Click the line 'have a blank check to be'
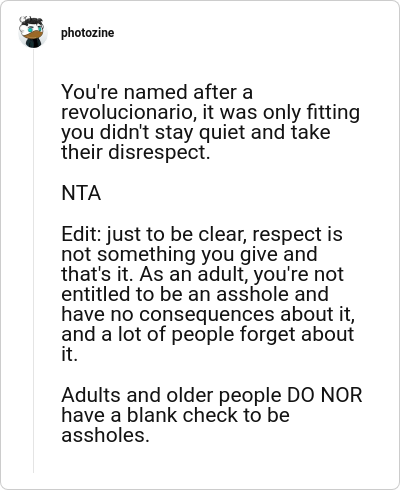Viewport: 400px width, 490px height. 175,415
